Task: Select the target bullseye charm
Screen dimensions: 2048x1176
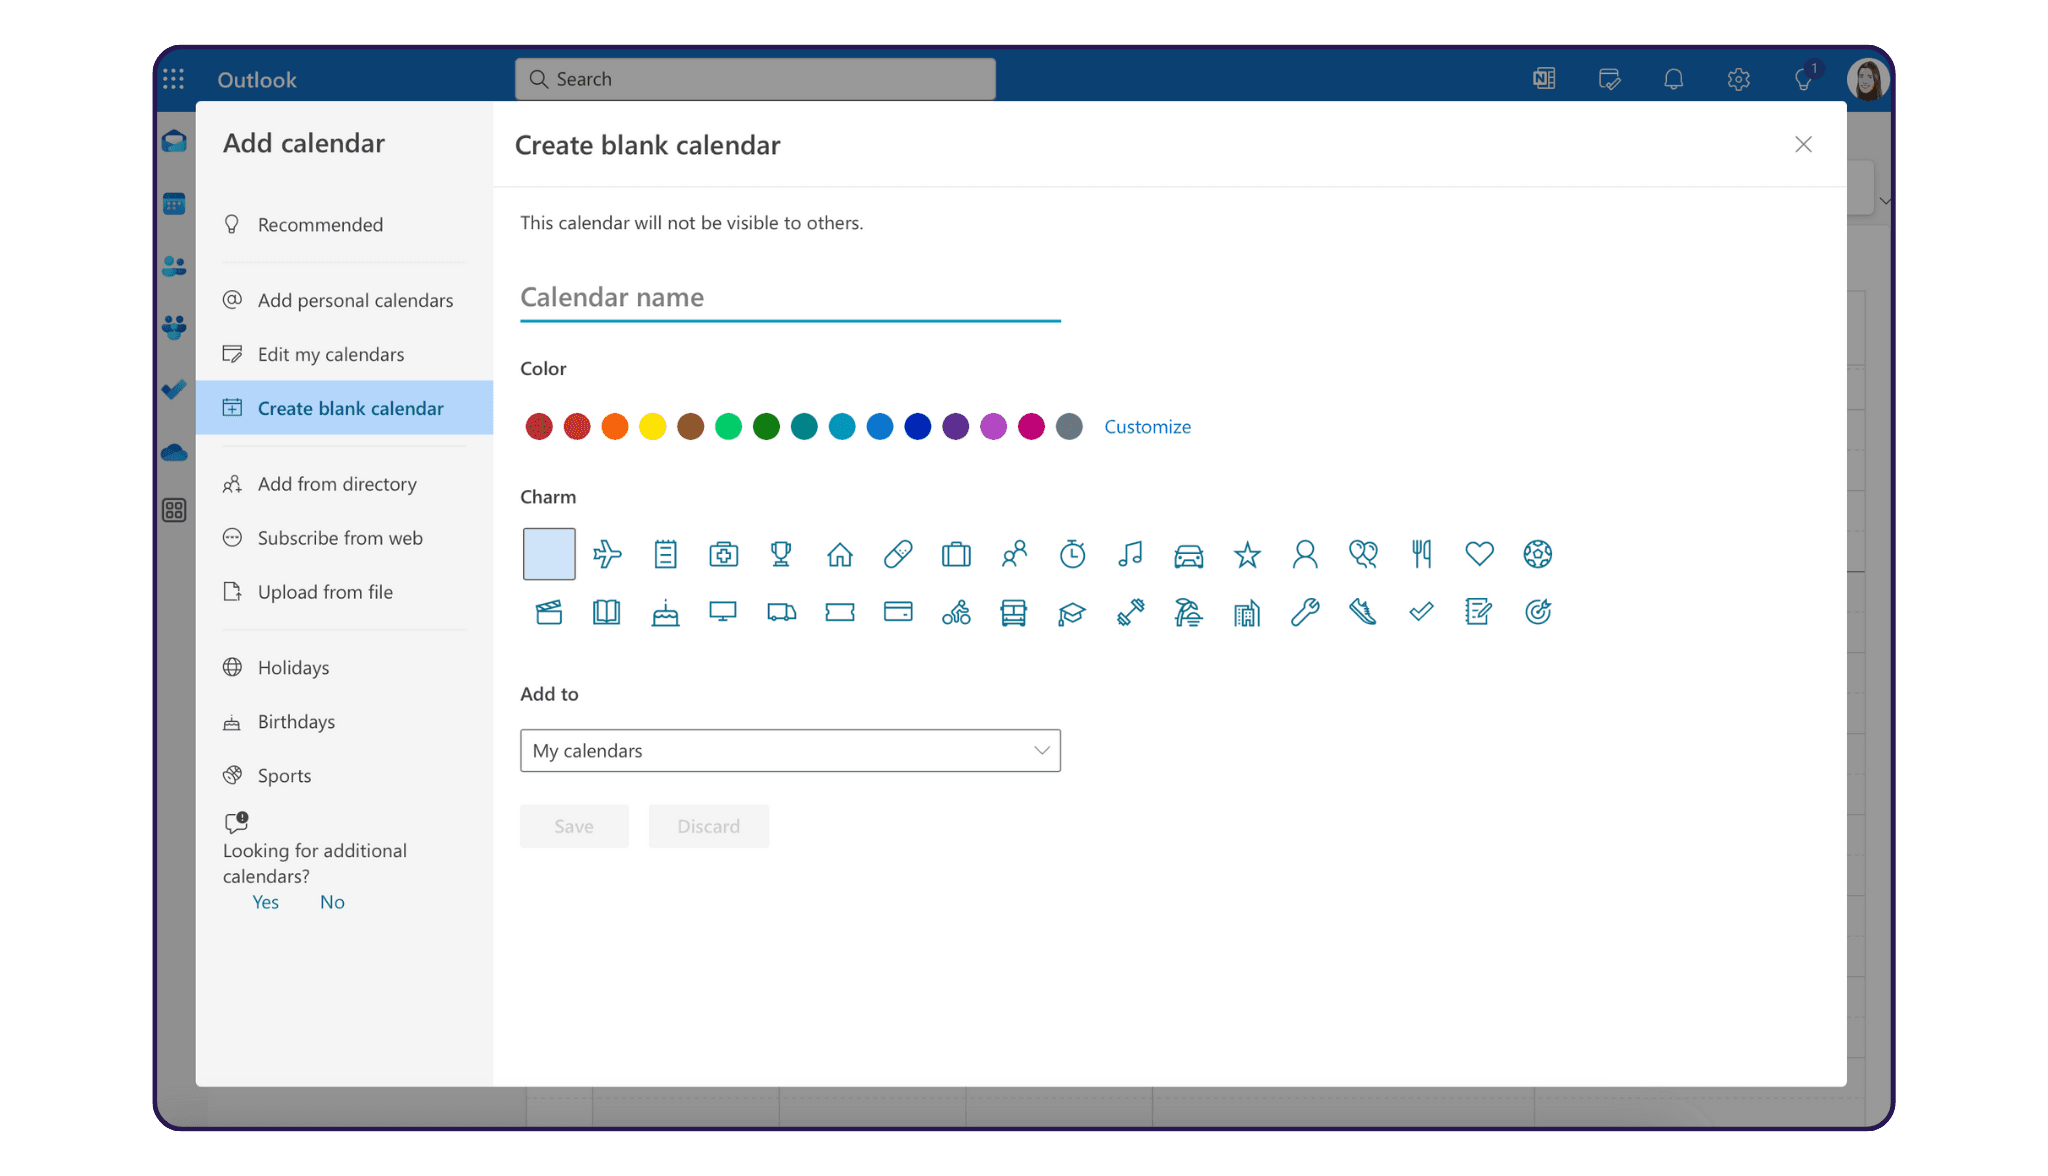Action: click(x=1538, y=612)
